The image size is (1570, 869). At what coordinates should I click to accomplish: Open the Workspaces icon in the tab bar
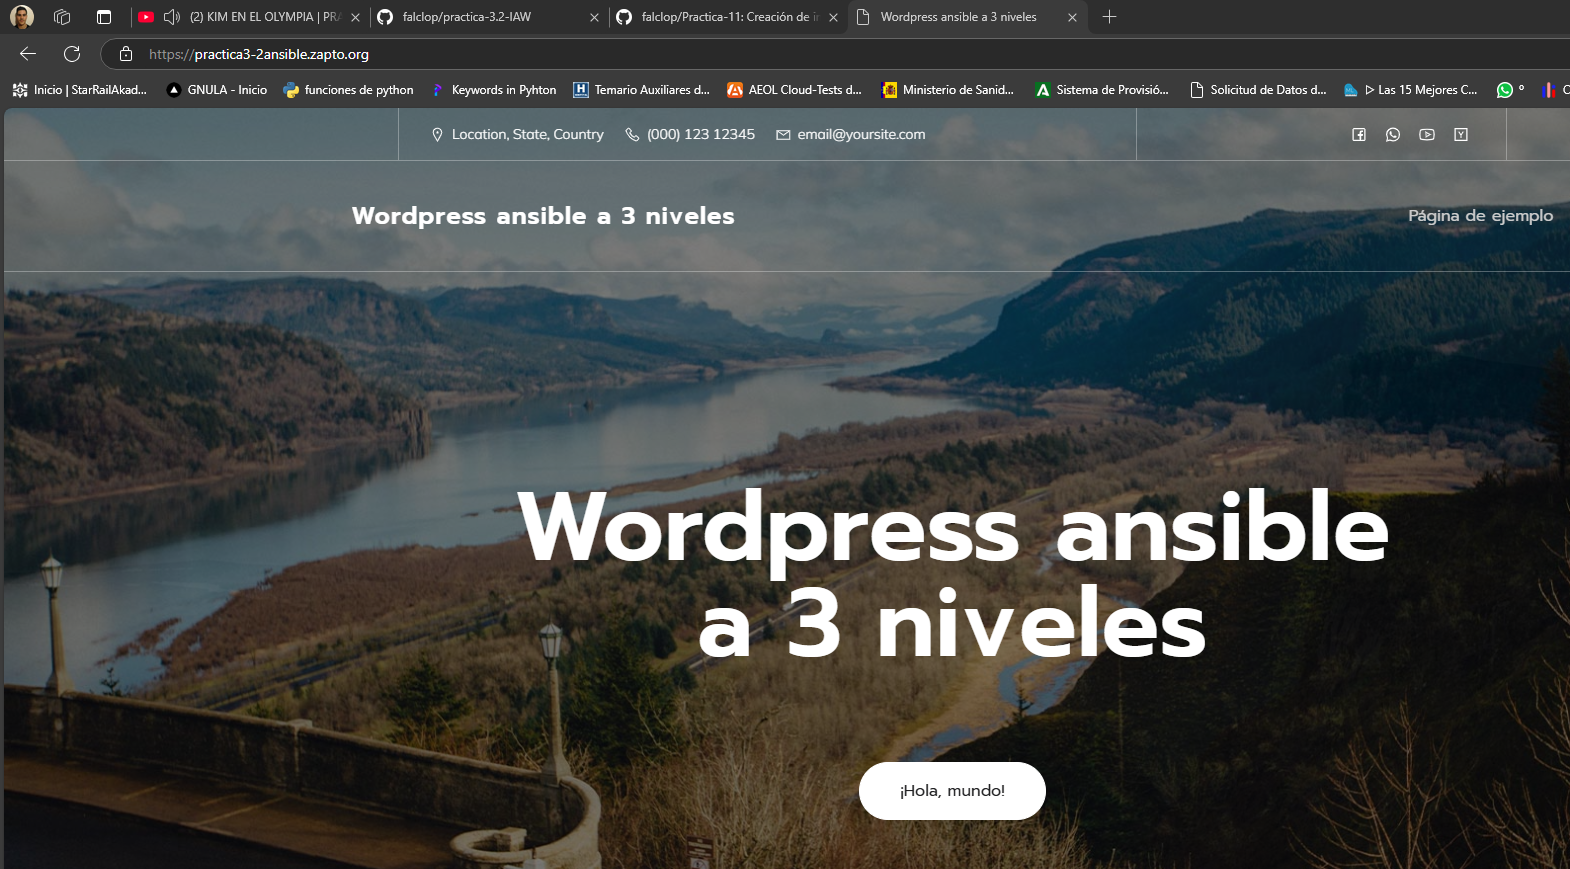[x=62, y=17]
